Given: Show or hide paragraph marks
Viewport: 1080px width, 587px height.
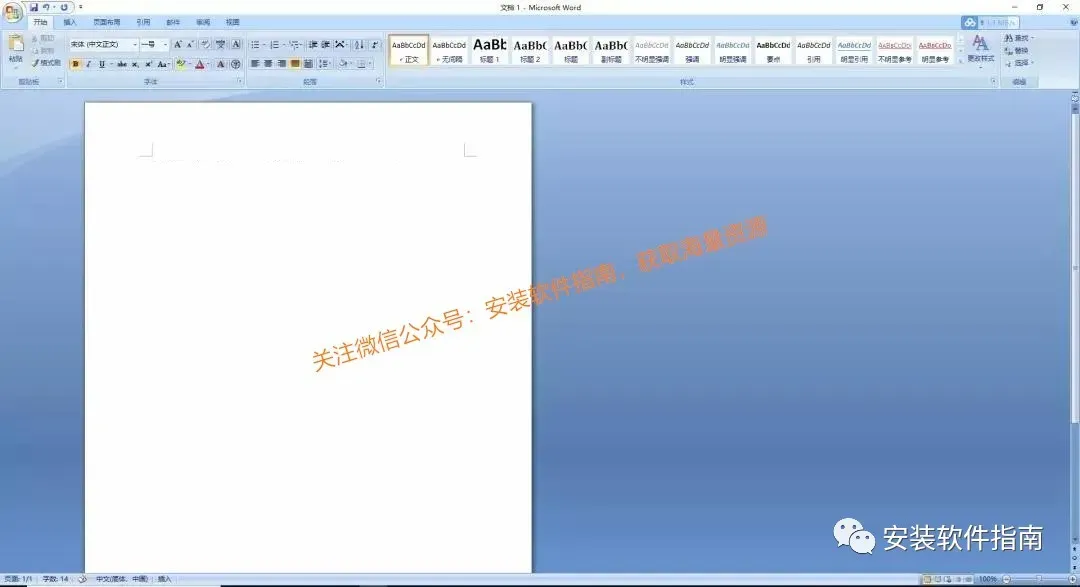Looking at the screenshot, I should pyautogui.click(x=374, y=45).
